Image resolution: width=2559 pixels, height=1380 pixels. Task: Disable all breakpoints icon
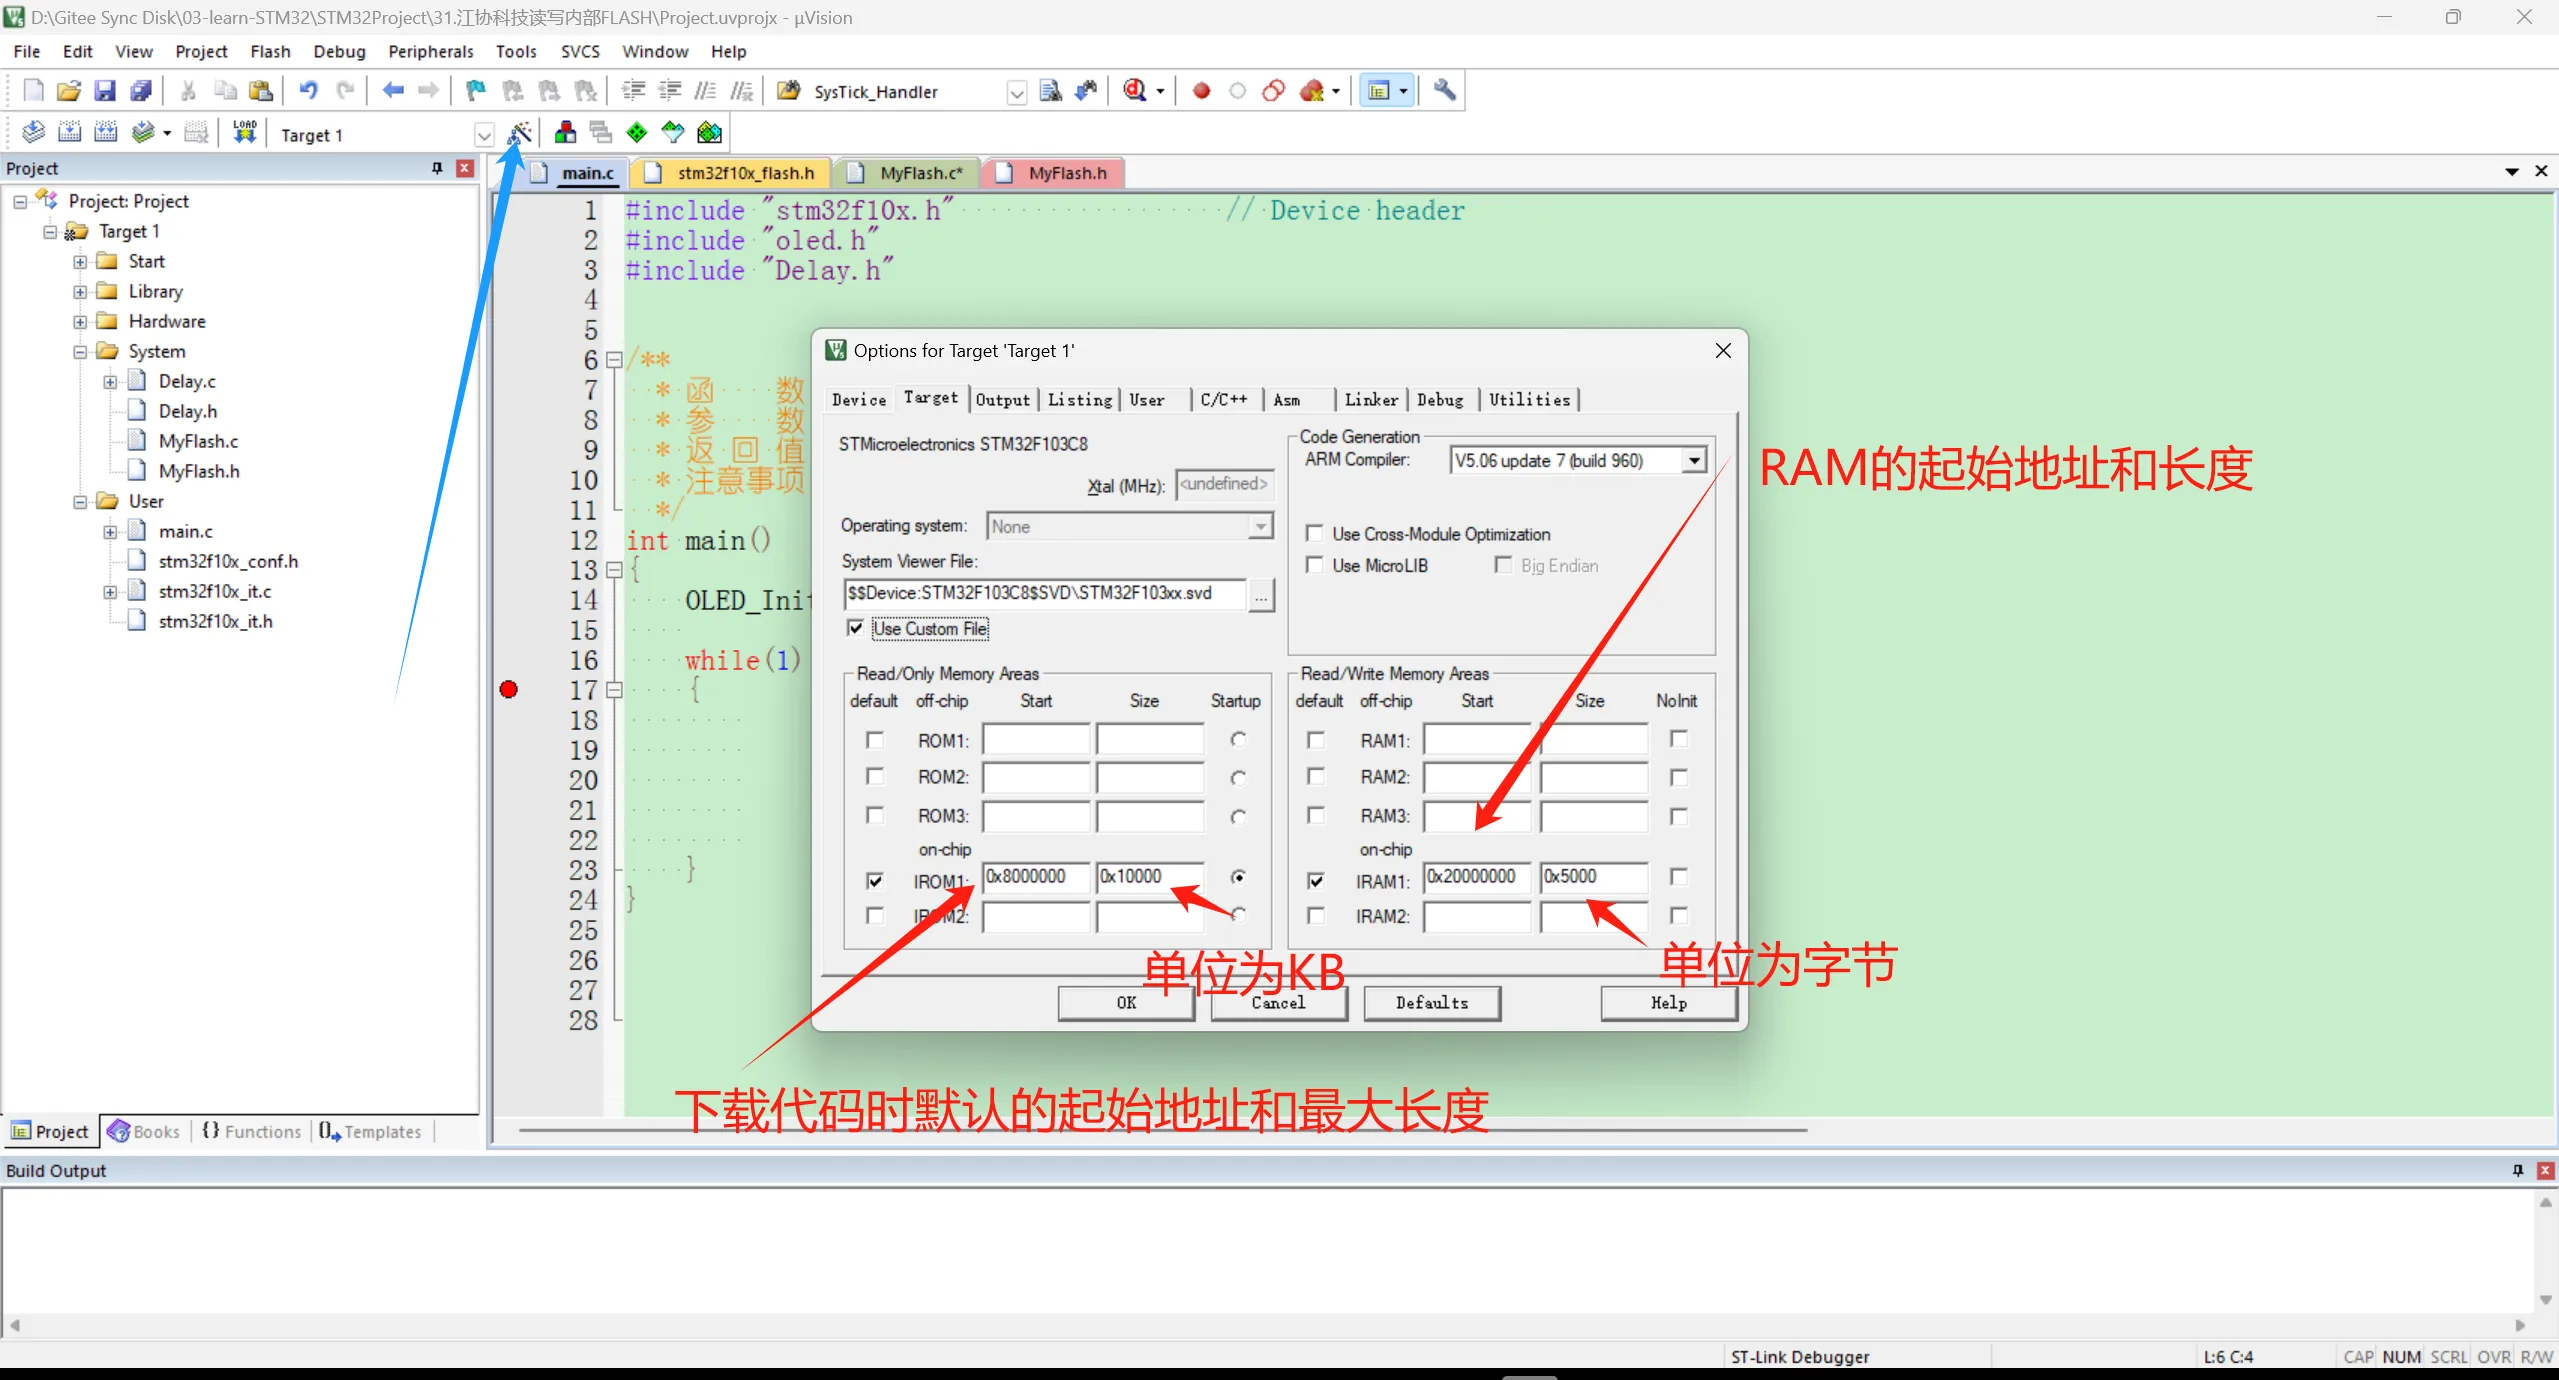[x=1273, y=91]
